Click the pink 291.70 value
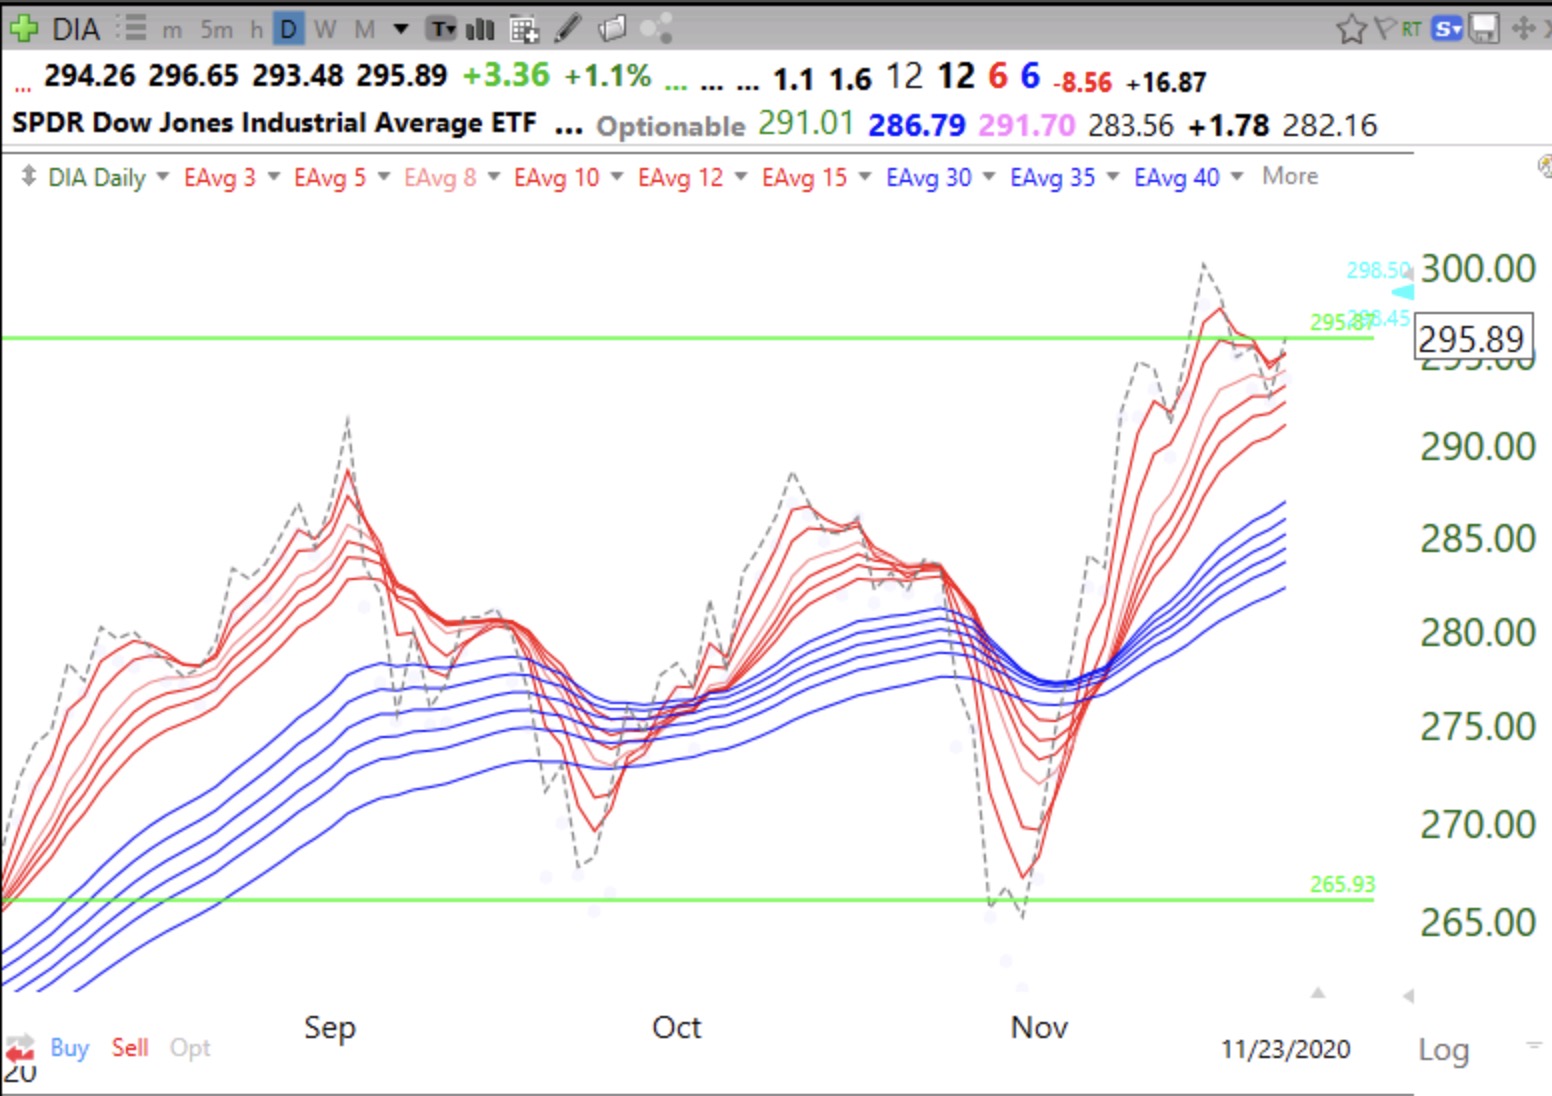Viewport: 1552px width, 1096px height. pos(1027,125)
